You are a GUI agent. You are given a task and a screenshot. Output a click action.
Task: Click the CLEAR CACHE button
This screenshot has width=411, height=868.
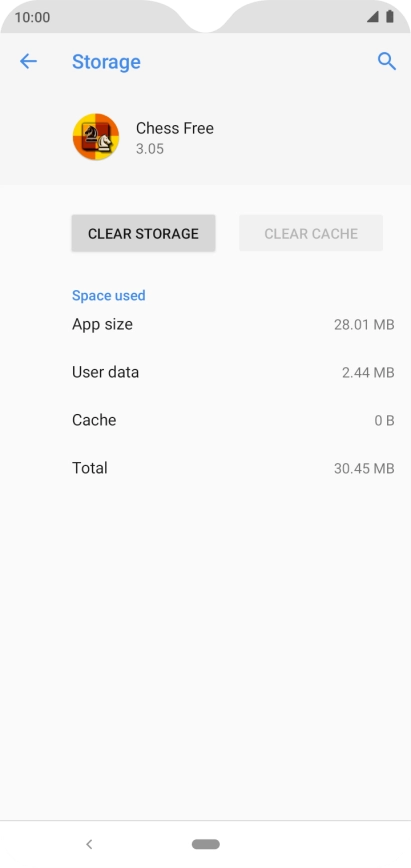[311, 234]
